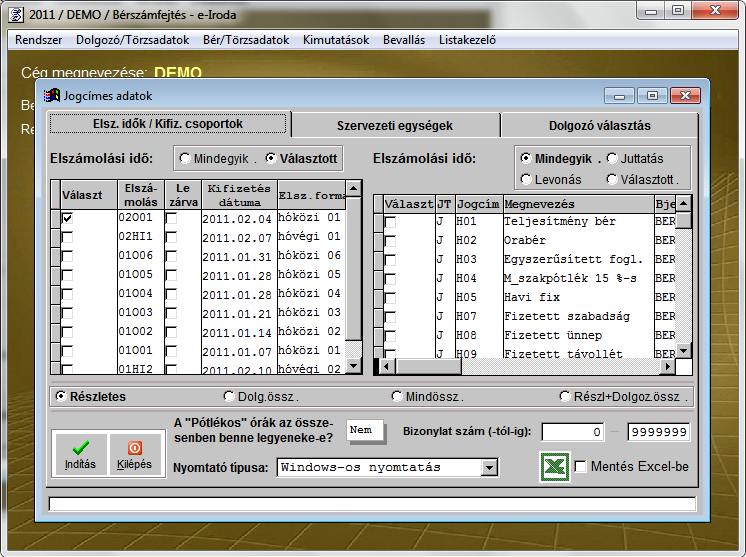The width and height of the screenshot is (746, 557).
Task: Click the main application title bar icon
Action: click(x=16, y=12)
